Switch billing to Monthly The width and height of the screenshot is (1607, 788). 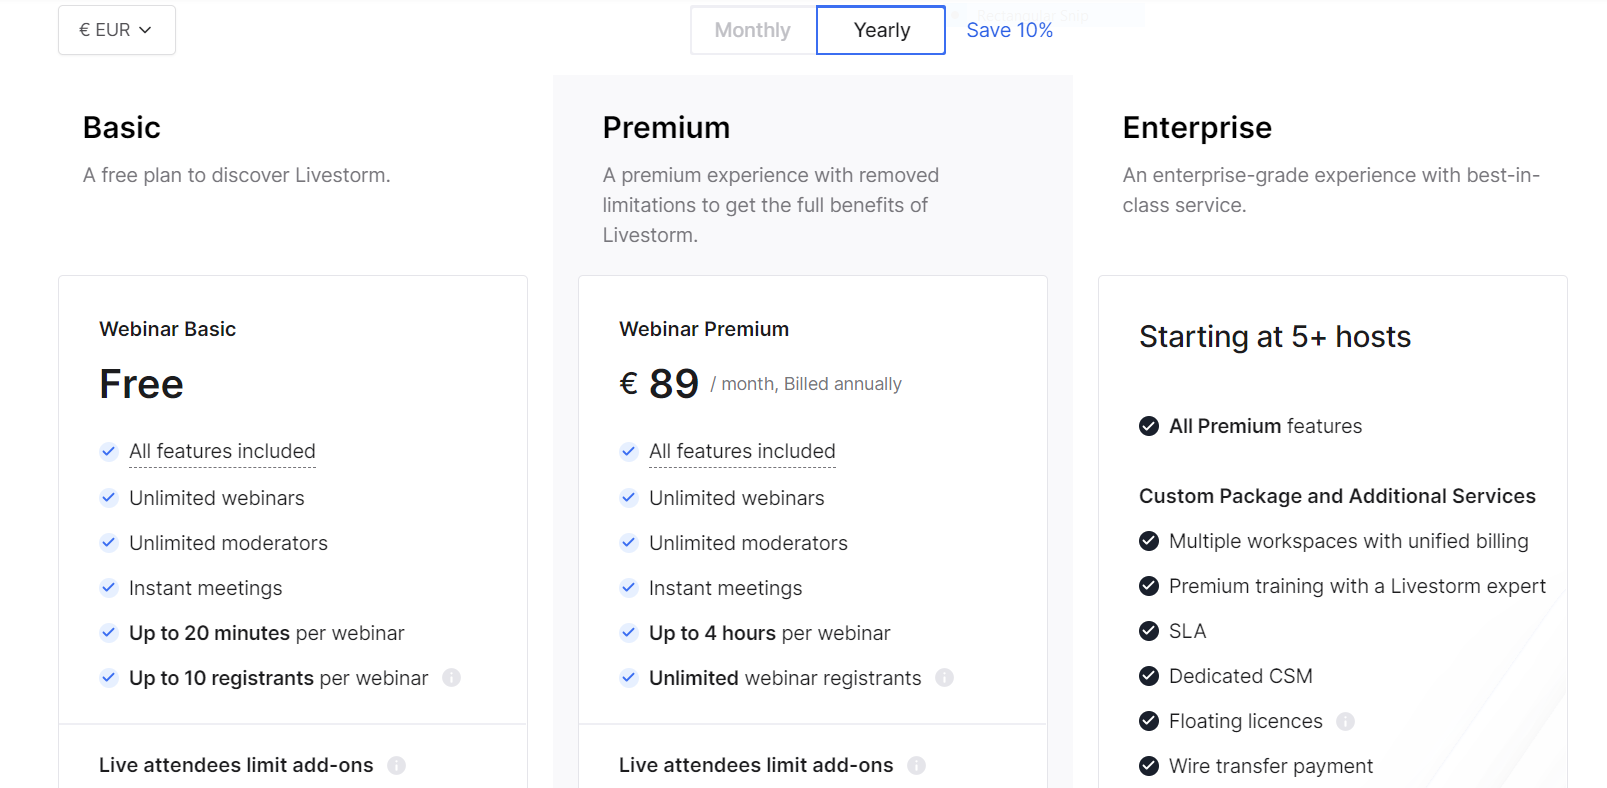pos(753,30)
